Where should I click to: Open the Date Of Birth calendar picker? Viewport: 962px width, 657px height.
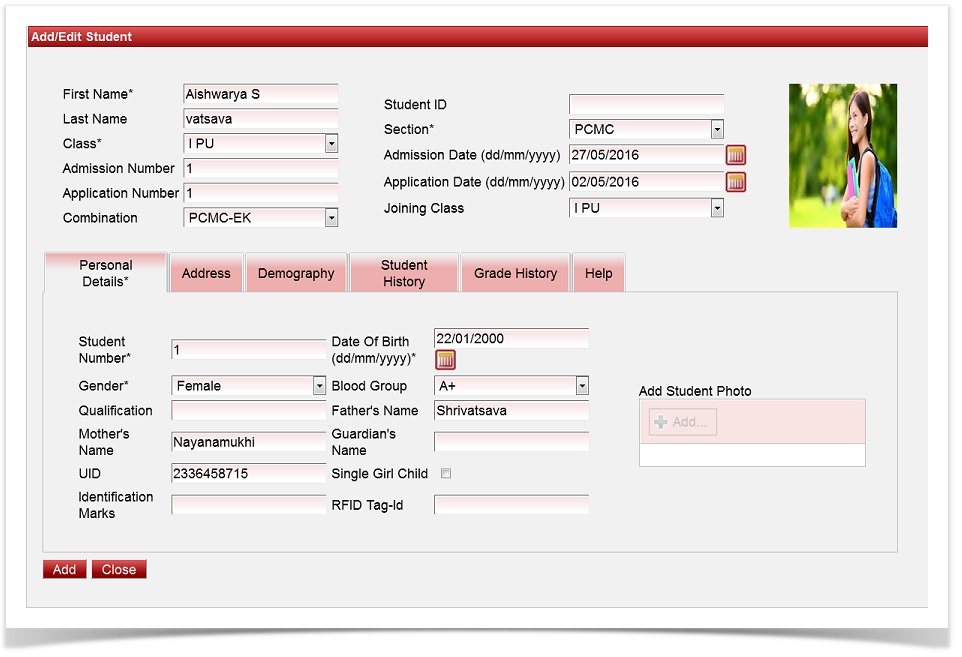(x=445, y=360)
